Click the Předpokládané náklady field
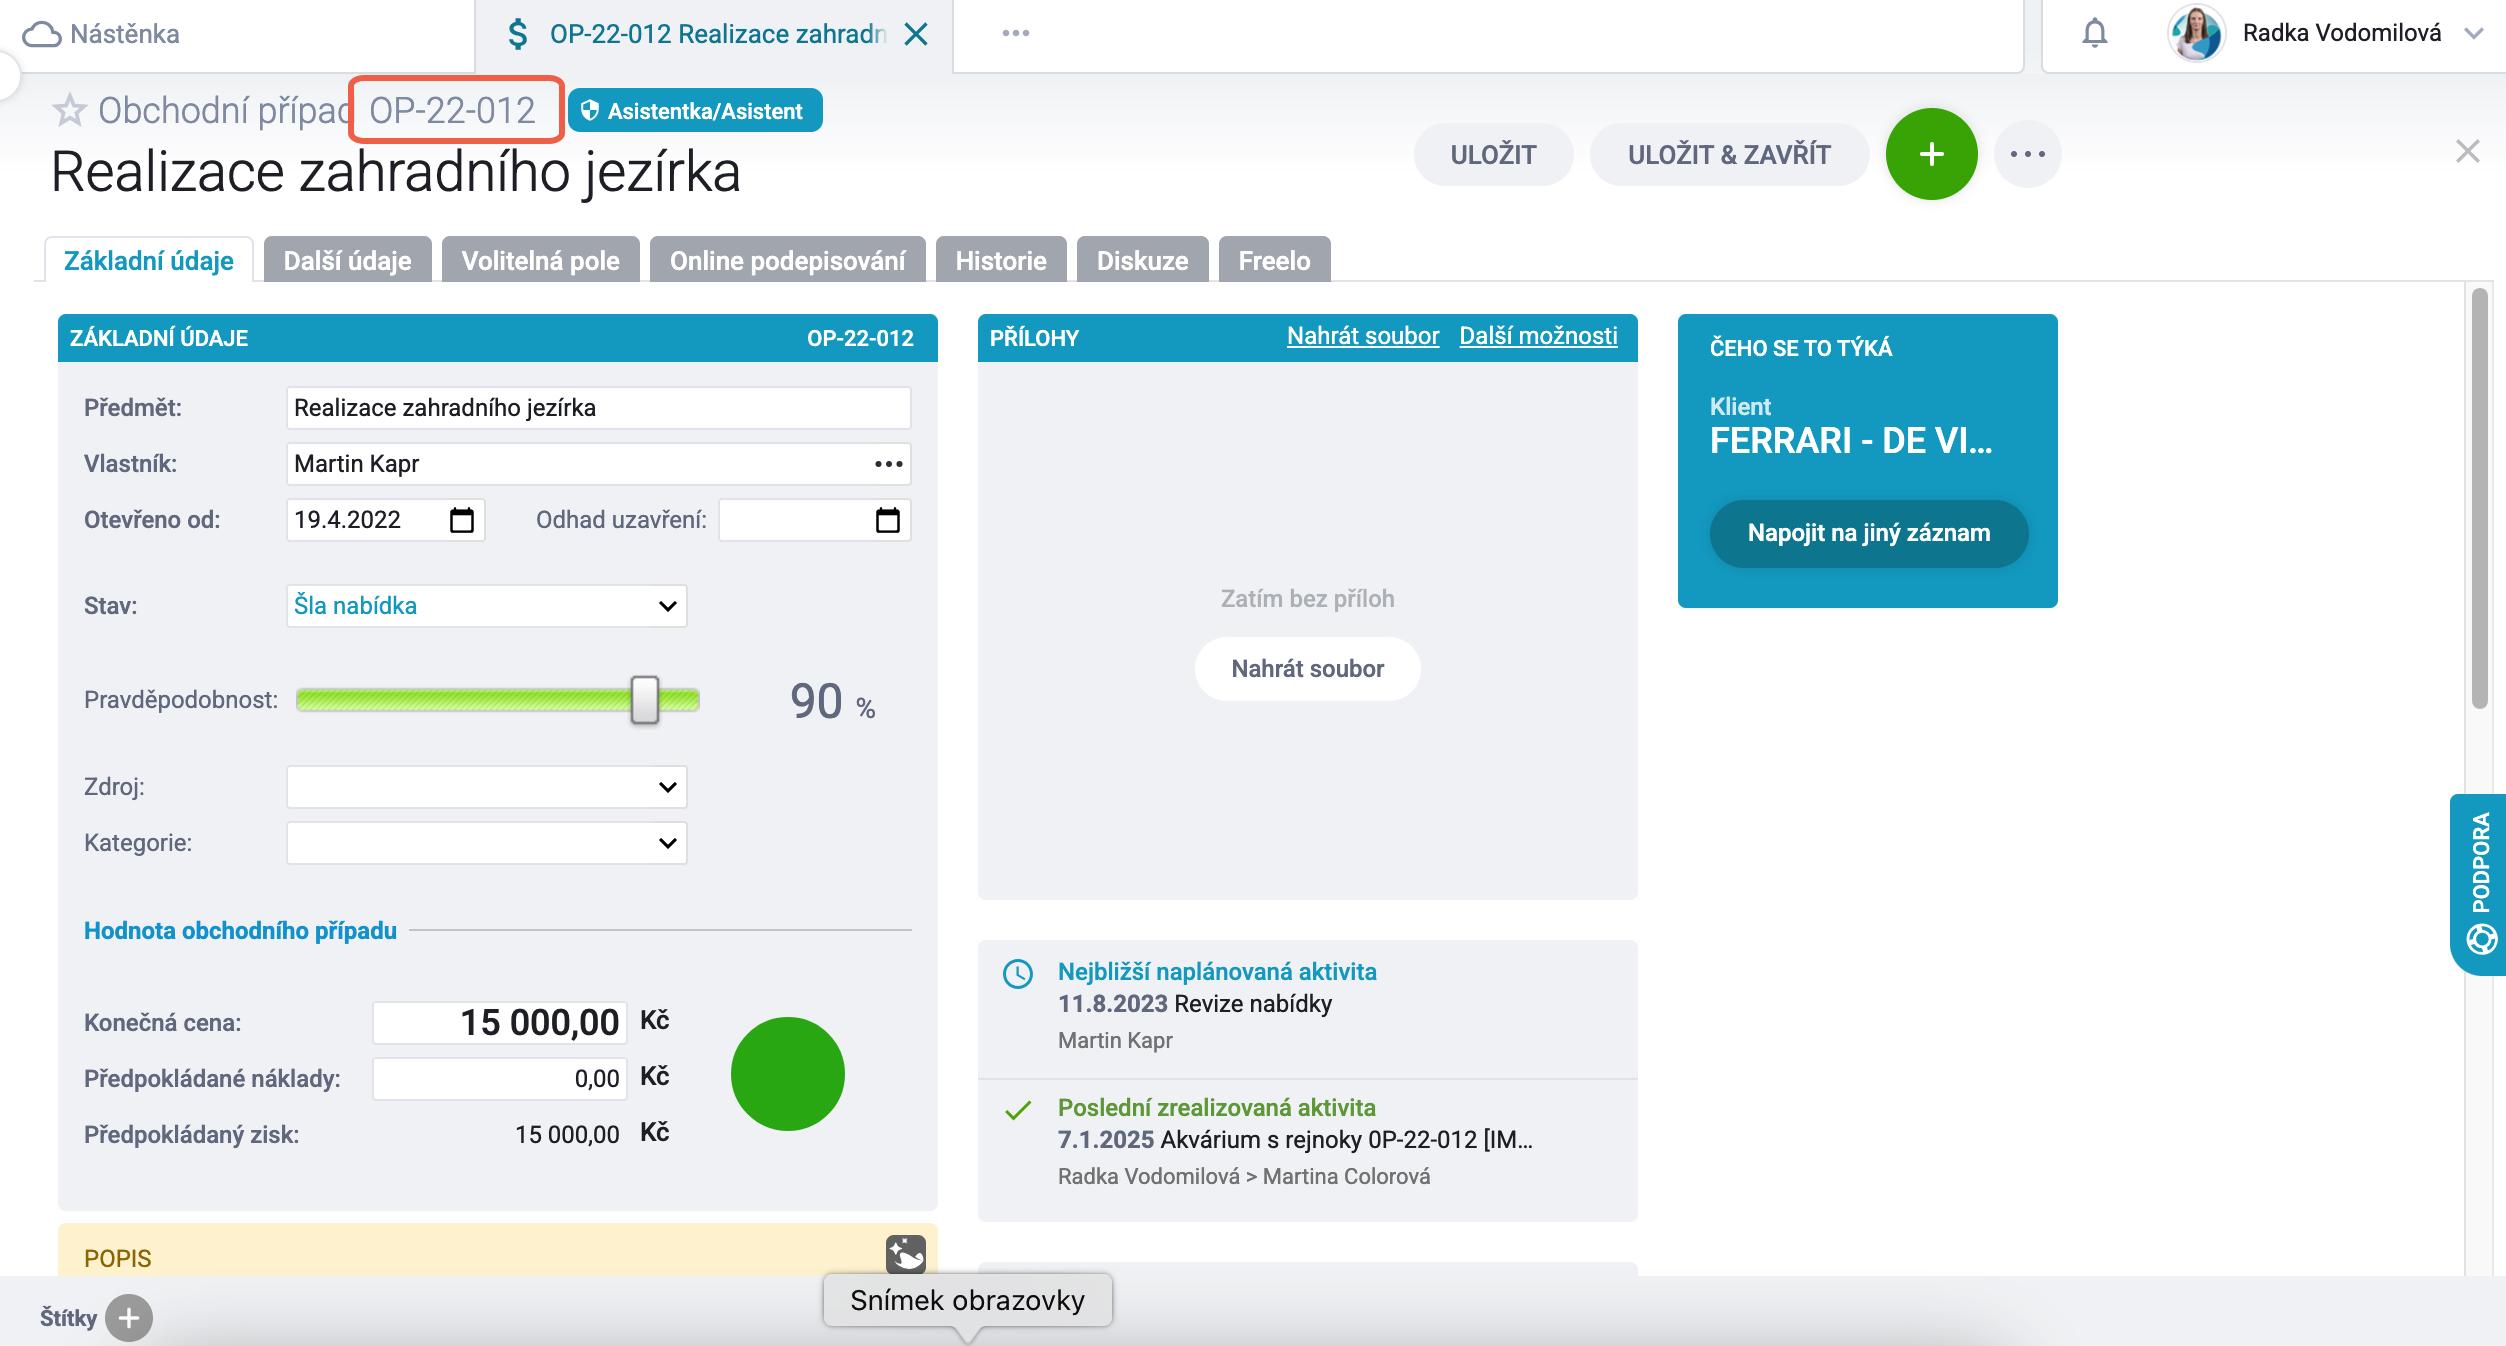This screenshot has width=2506, height=1346. click(x=500, y=1078)
